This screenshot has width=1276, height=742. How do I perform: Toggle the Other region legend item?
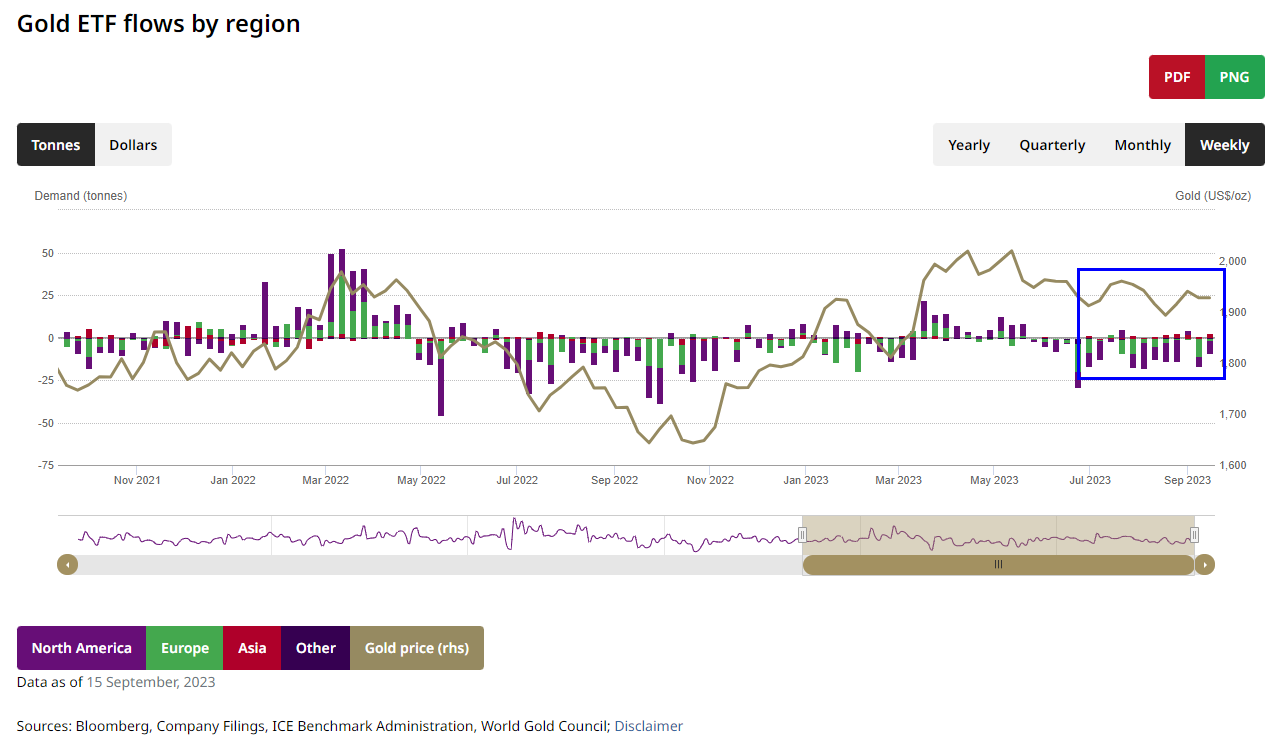click(315, 648)
